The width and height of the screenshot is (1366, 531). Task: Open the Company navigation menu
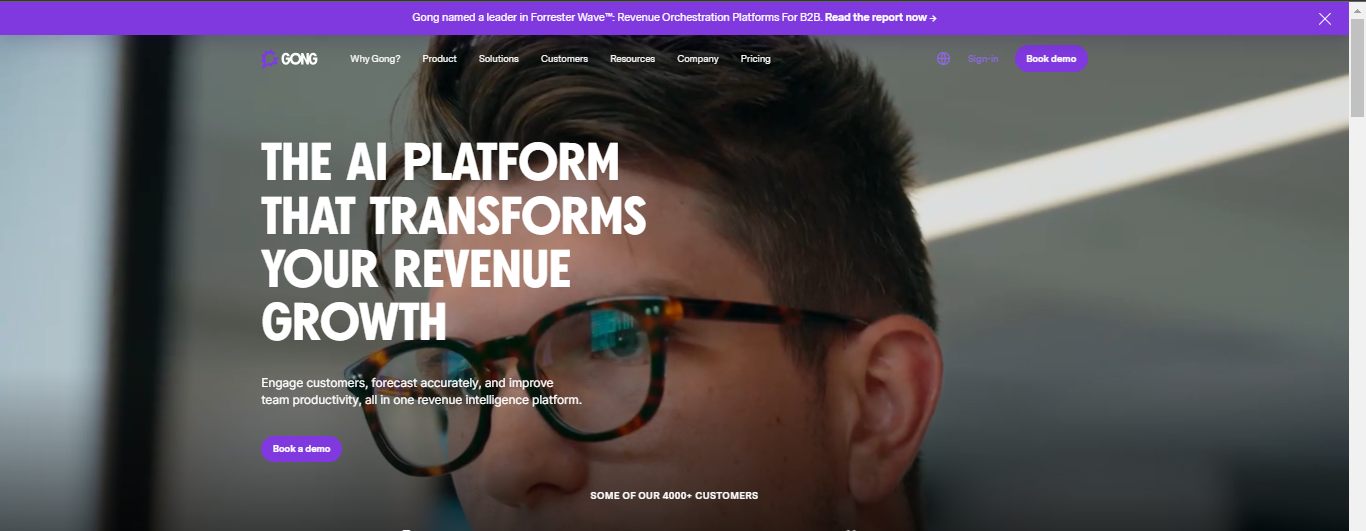pyautogui.click(x=698, y=59)
